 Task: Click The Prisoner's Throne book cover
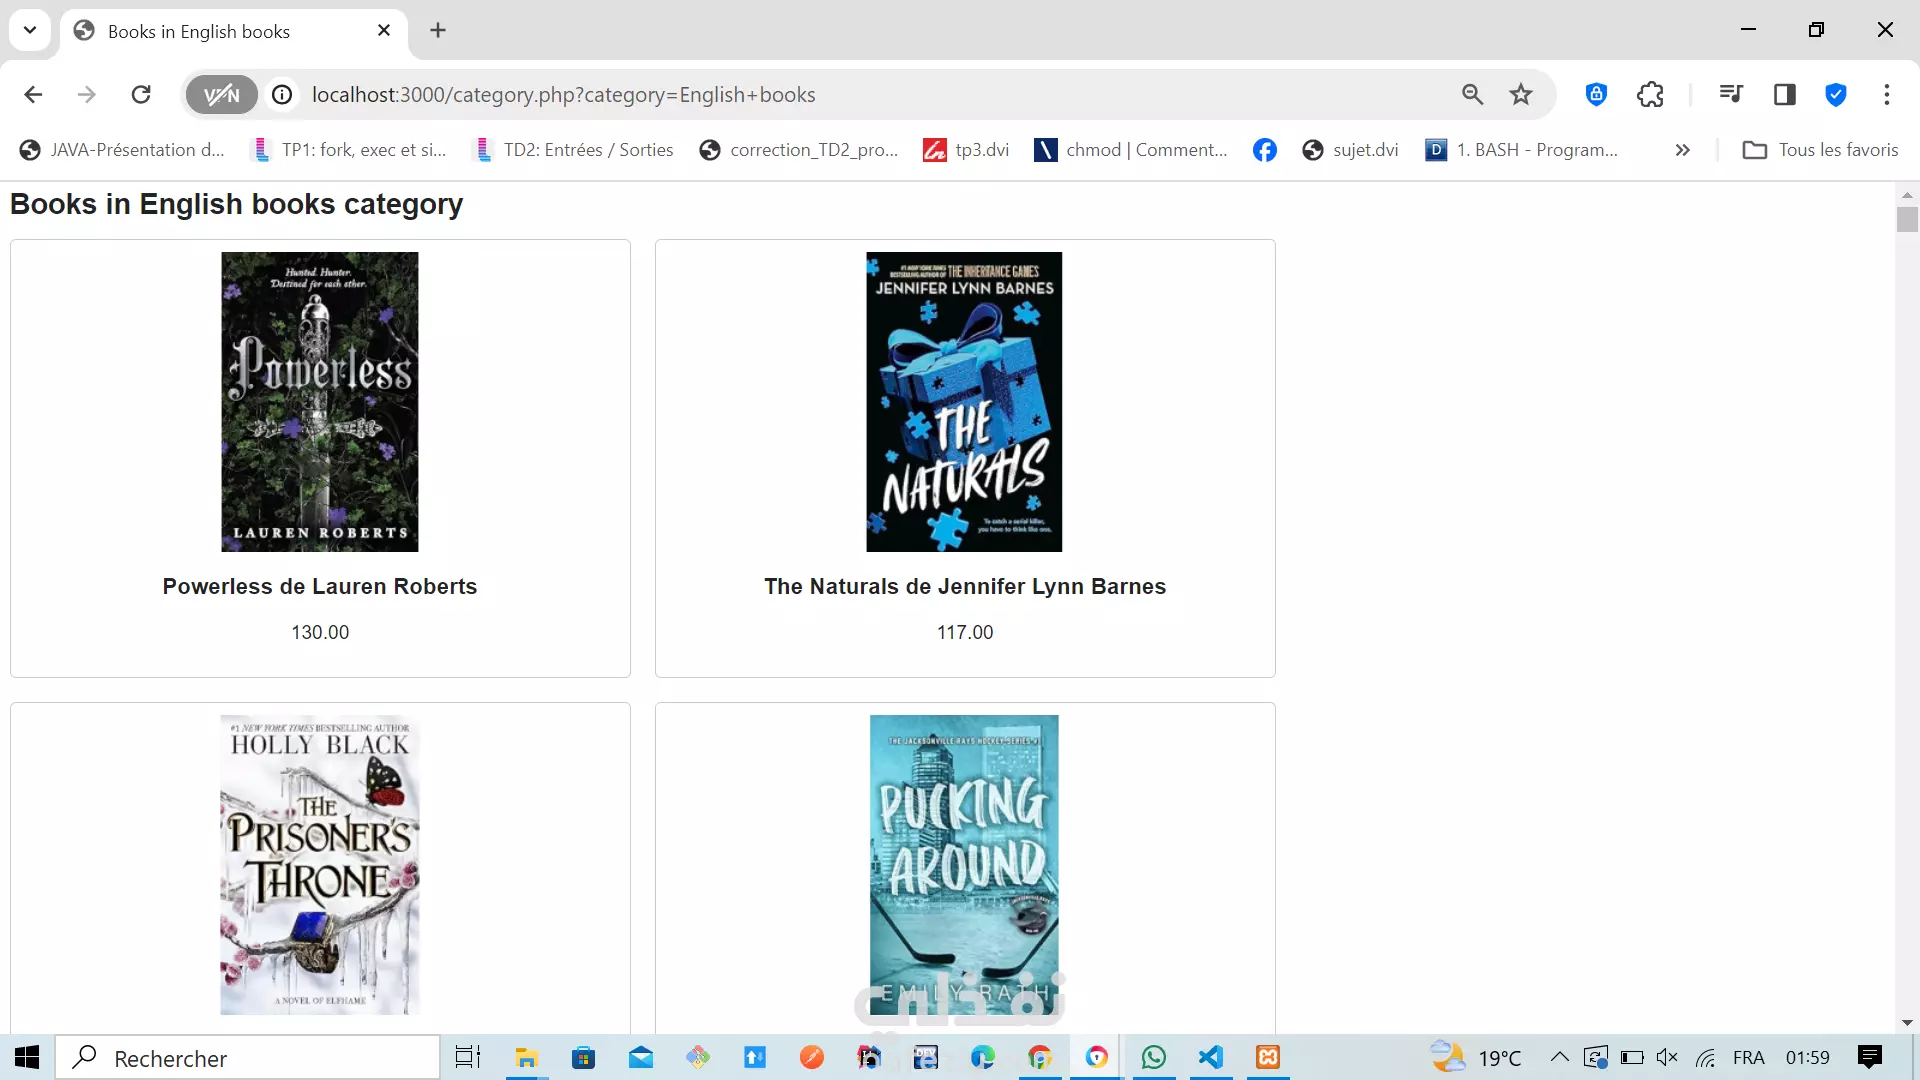pyautogui.click(x=320, y=865)
